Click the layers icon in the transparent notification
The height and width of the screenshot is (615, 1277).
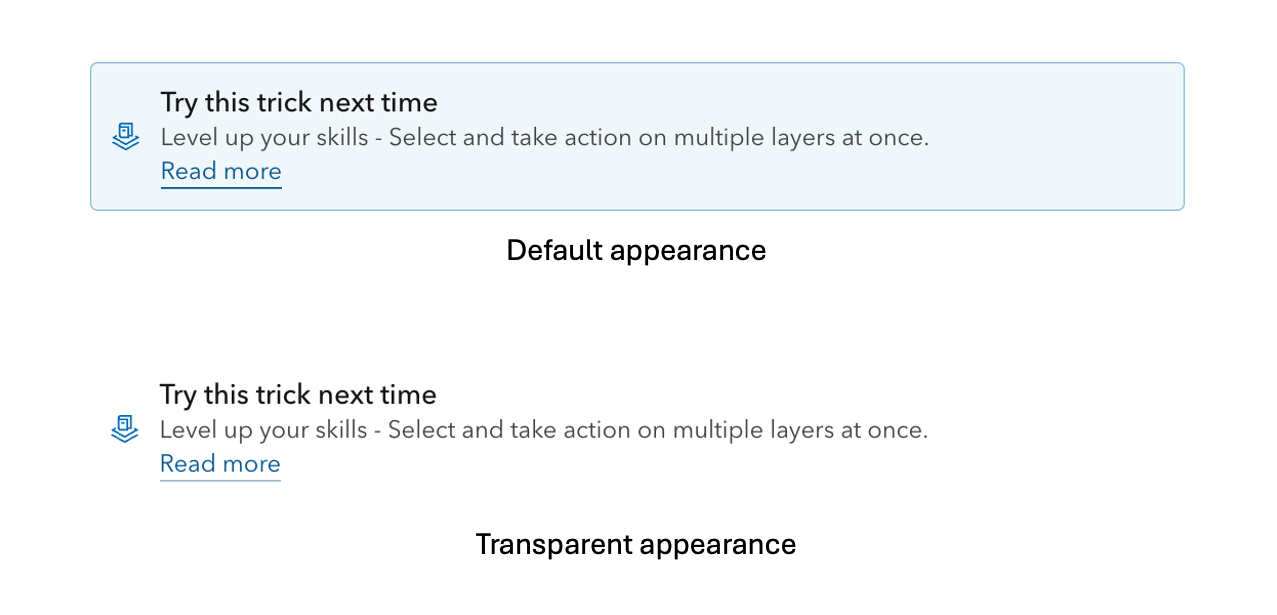tap(124, 428)
